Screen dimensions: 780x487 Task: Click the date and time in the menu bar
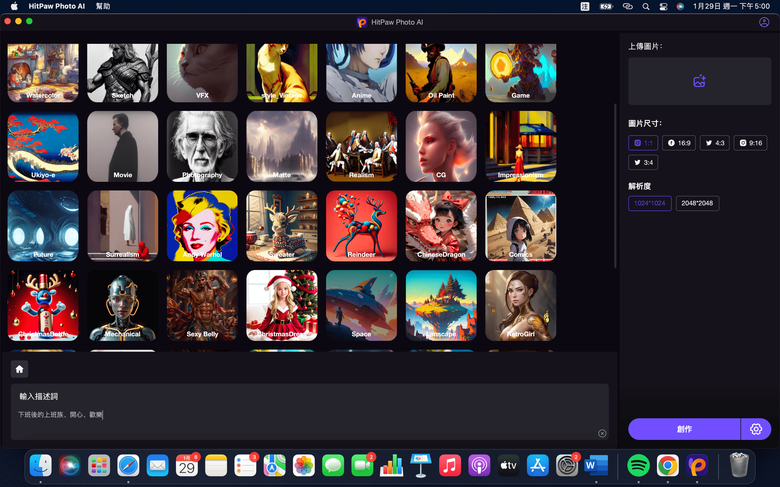coord(731,6)
